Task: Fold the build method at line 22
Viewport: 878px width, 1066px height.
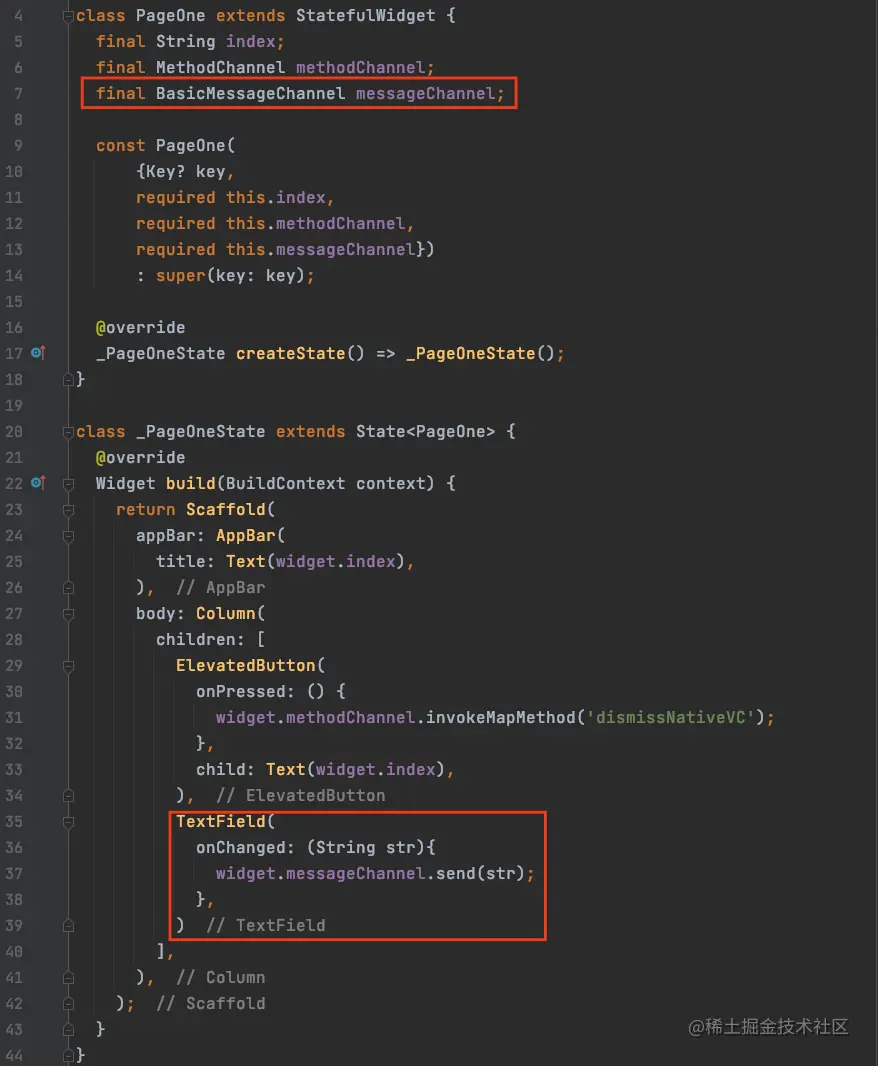Action: [x=68, y=484]
